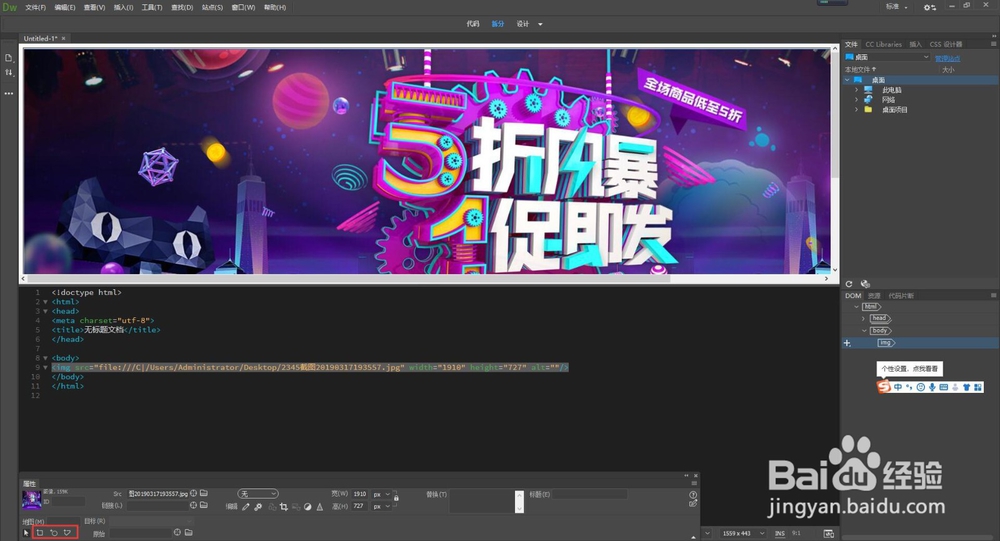The image size is (1000, 541).
Task: Expand the 此电脑 tree node
Action: [857, 90]
